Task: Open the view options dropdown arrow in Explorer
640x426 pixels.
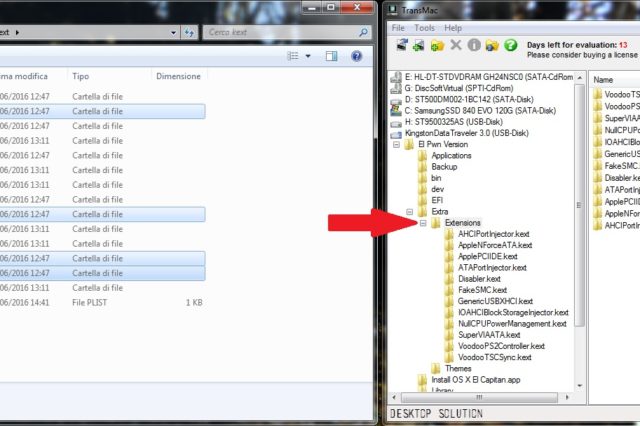Action: point(308,56)
